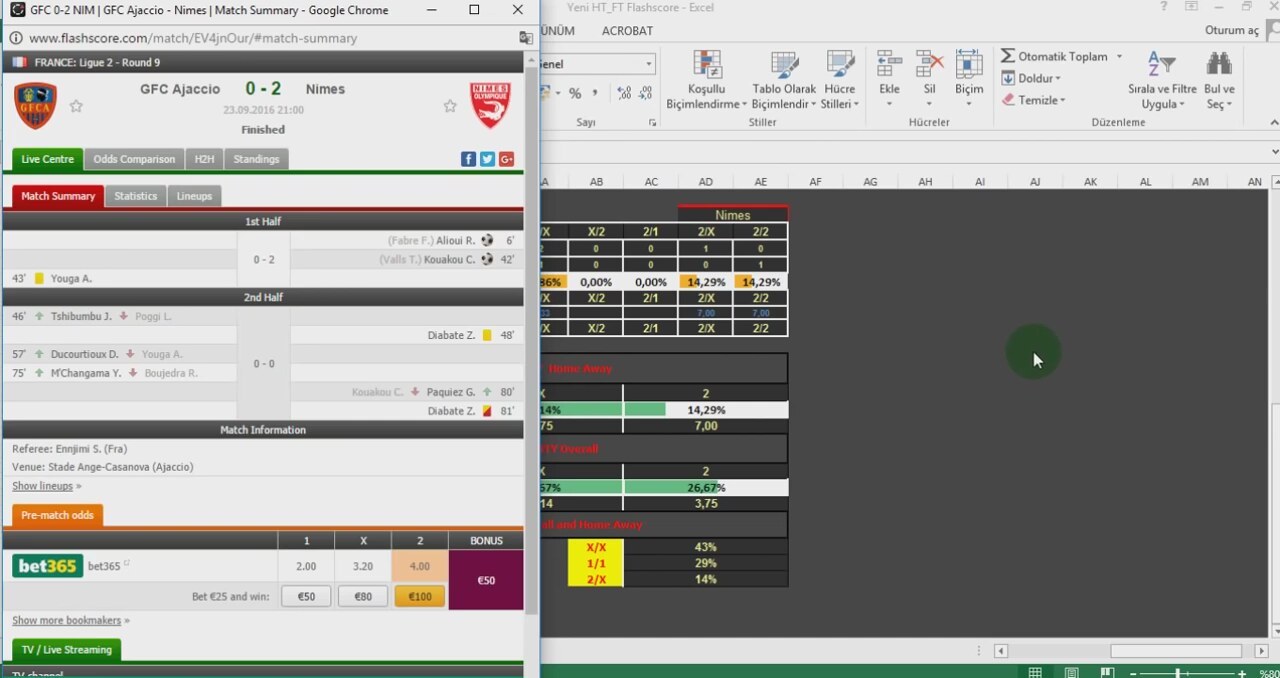This screenshot has width=1280, height=678.
Task: Click the Biçim format cells icon
Action: tap(969, 65)
